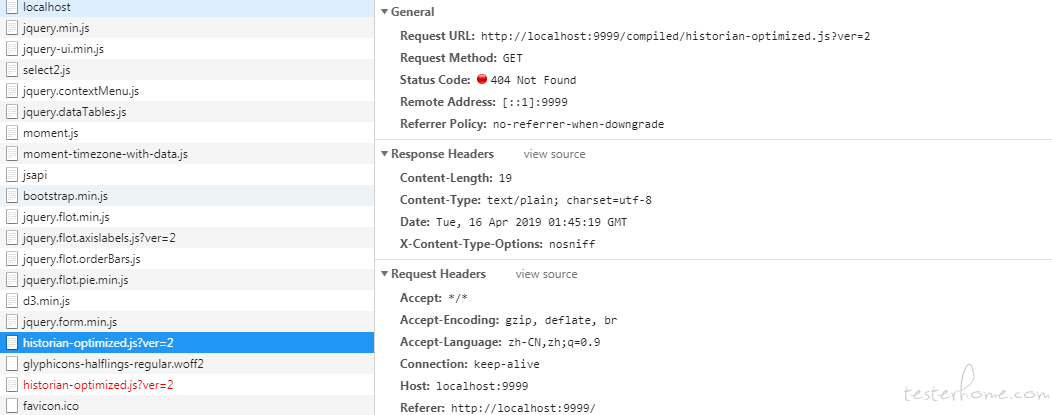Click the Request URL value text
Viewport: 1052px width, 415px height.
pos(676,36)
